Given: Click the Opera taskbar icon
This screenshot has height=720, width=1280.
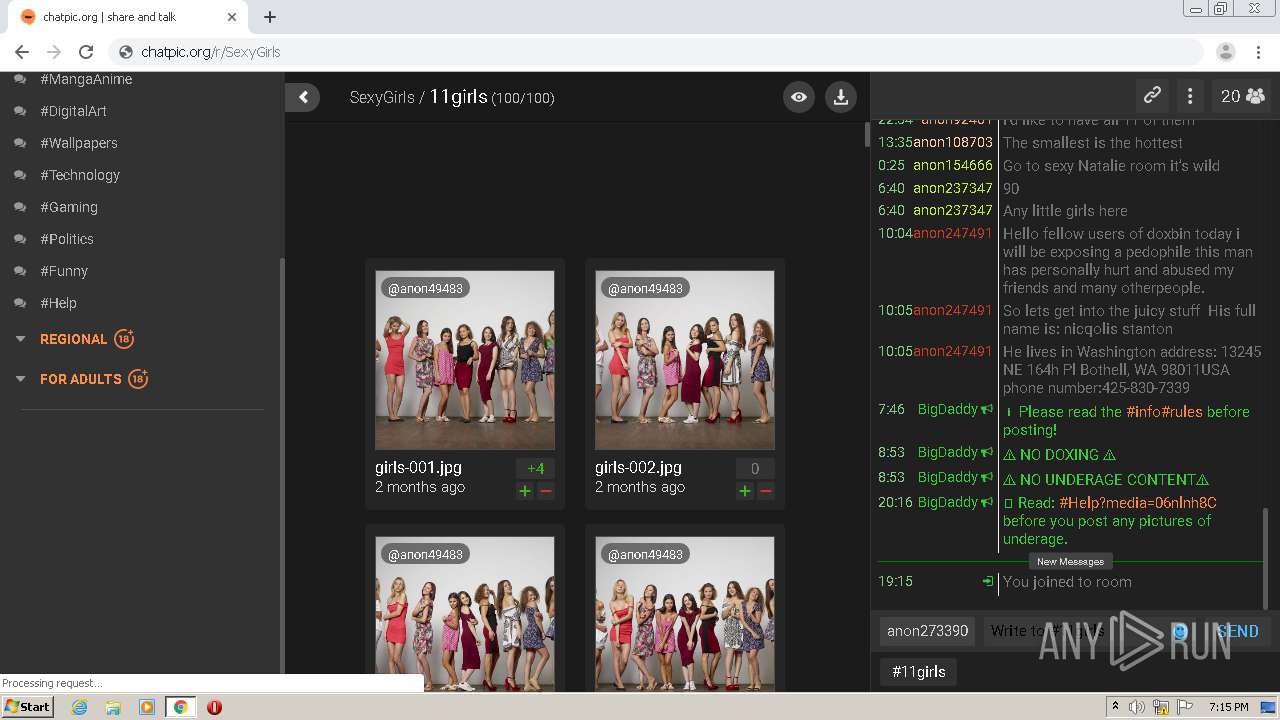Looking at the screenshot, I should (214, 707).
